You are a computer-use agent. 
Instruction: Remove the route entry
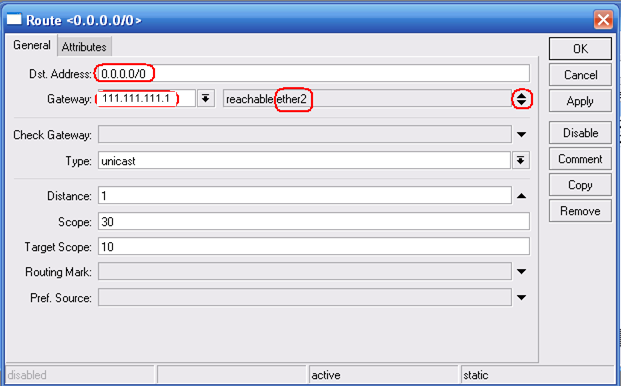pos(580,211)
